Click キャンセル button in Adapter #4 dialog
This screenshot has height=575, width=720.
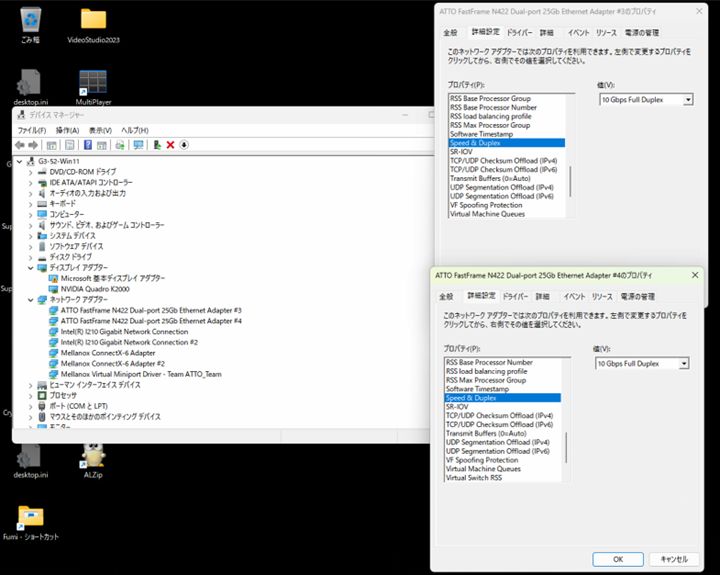(668, 559)
